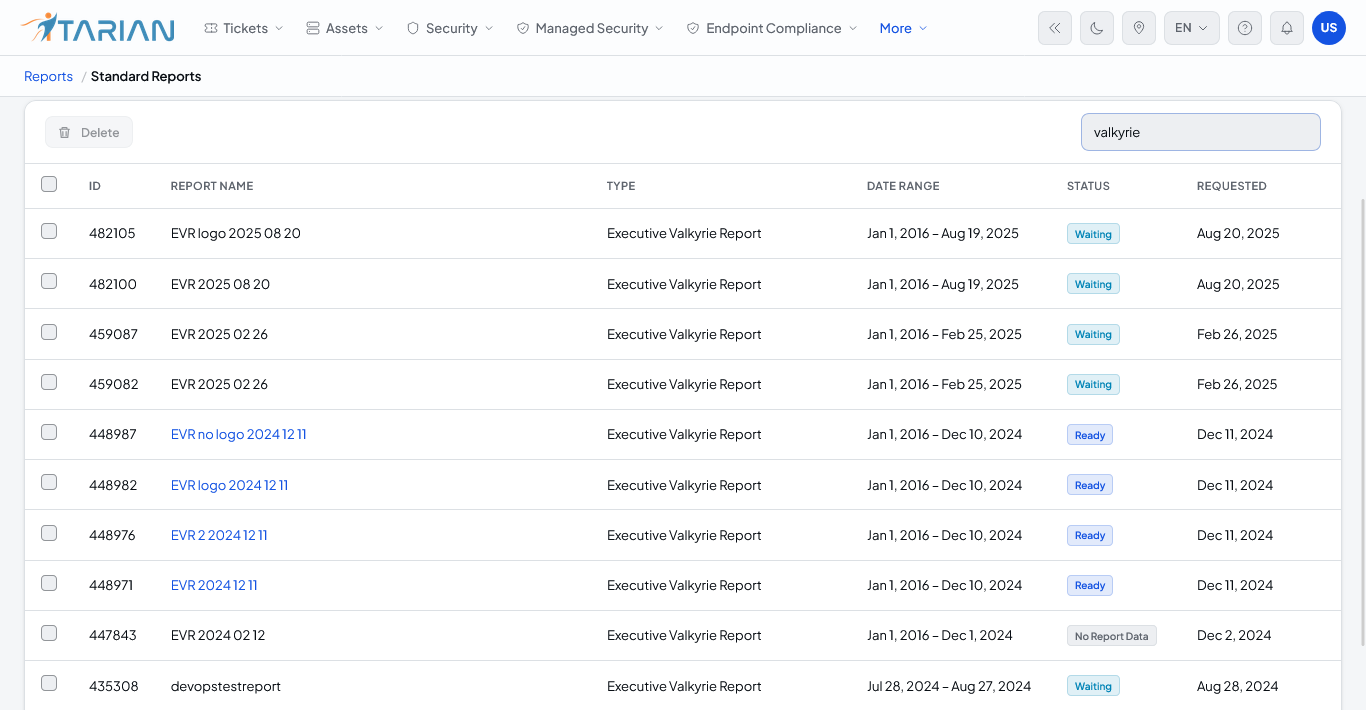Toggle dark mode moon icon
The width and height of the screenshot is (1366, 710).
[x=1097, y=28]
